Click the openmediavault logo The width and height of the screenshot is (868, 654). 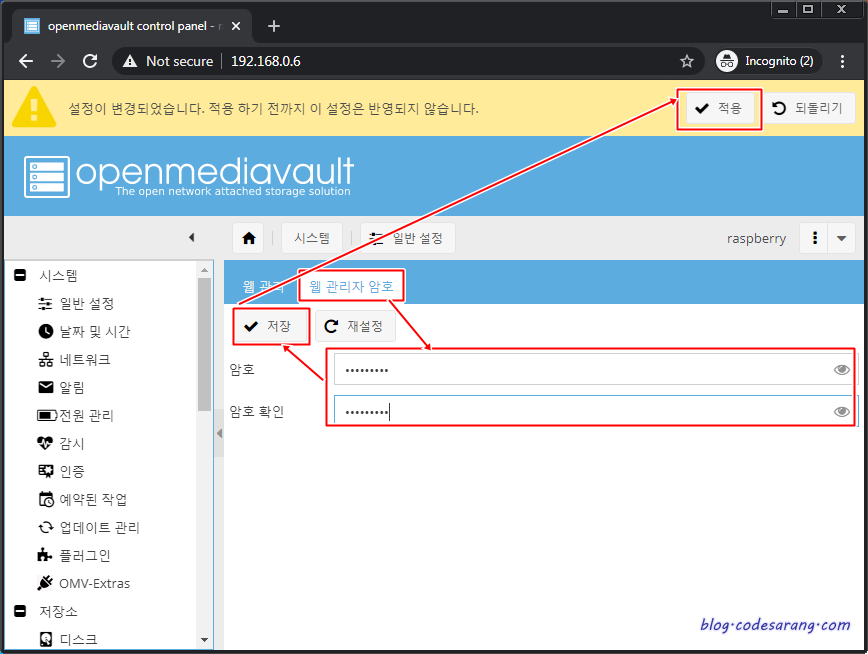(188, 177)
